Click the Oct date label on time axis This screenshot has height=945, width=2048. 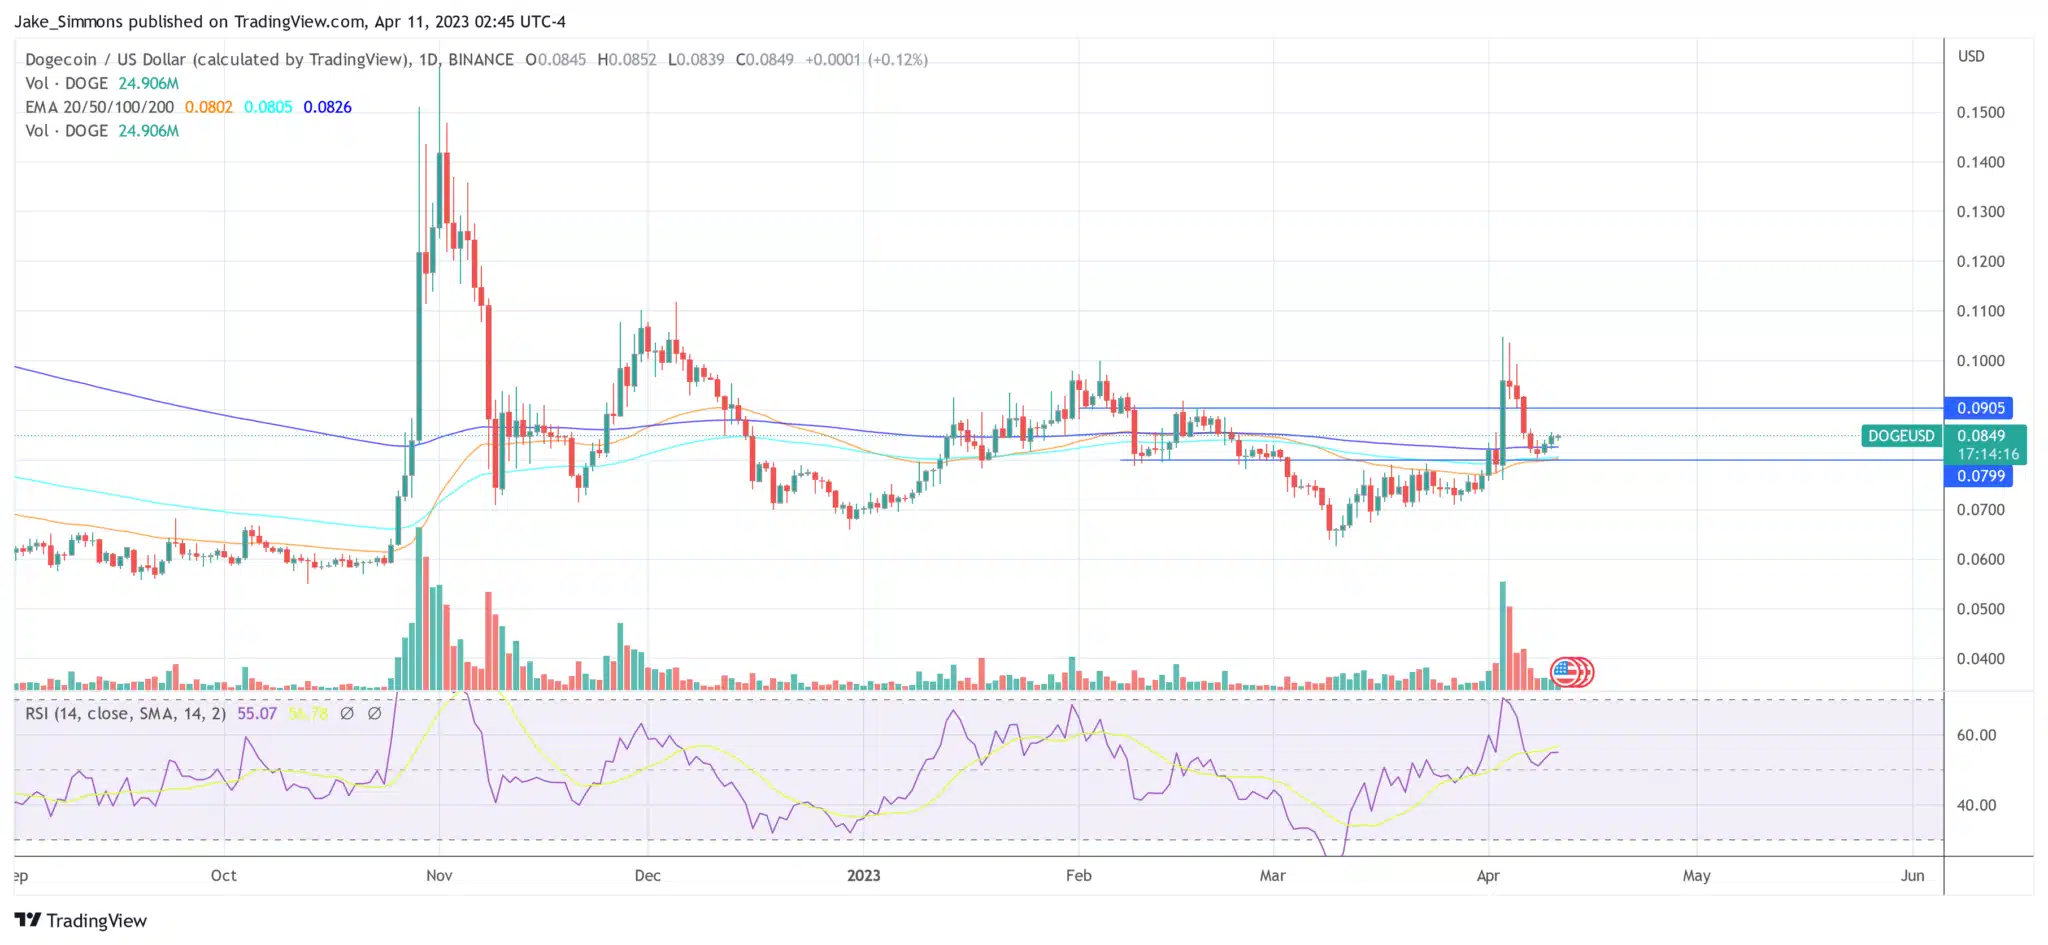pos(224,876)
